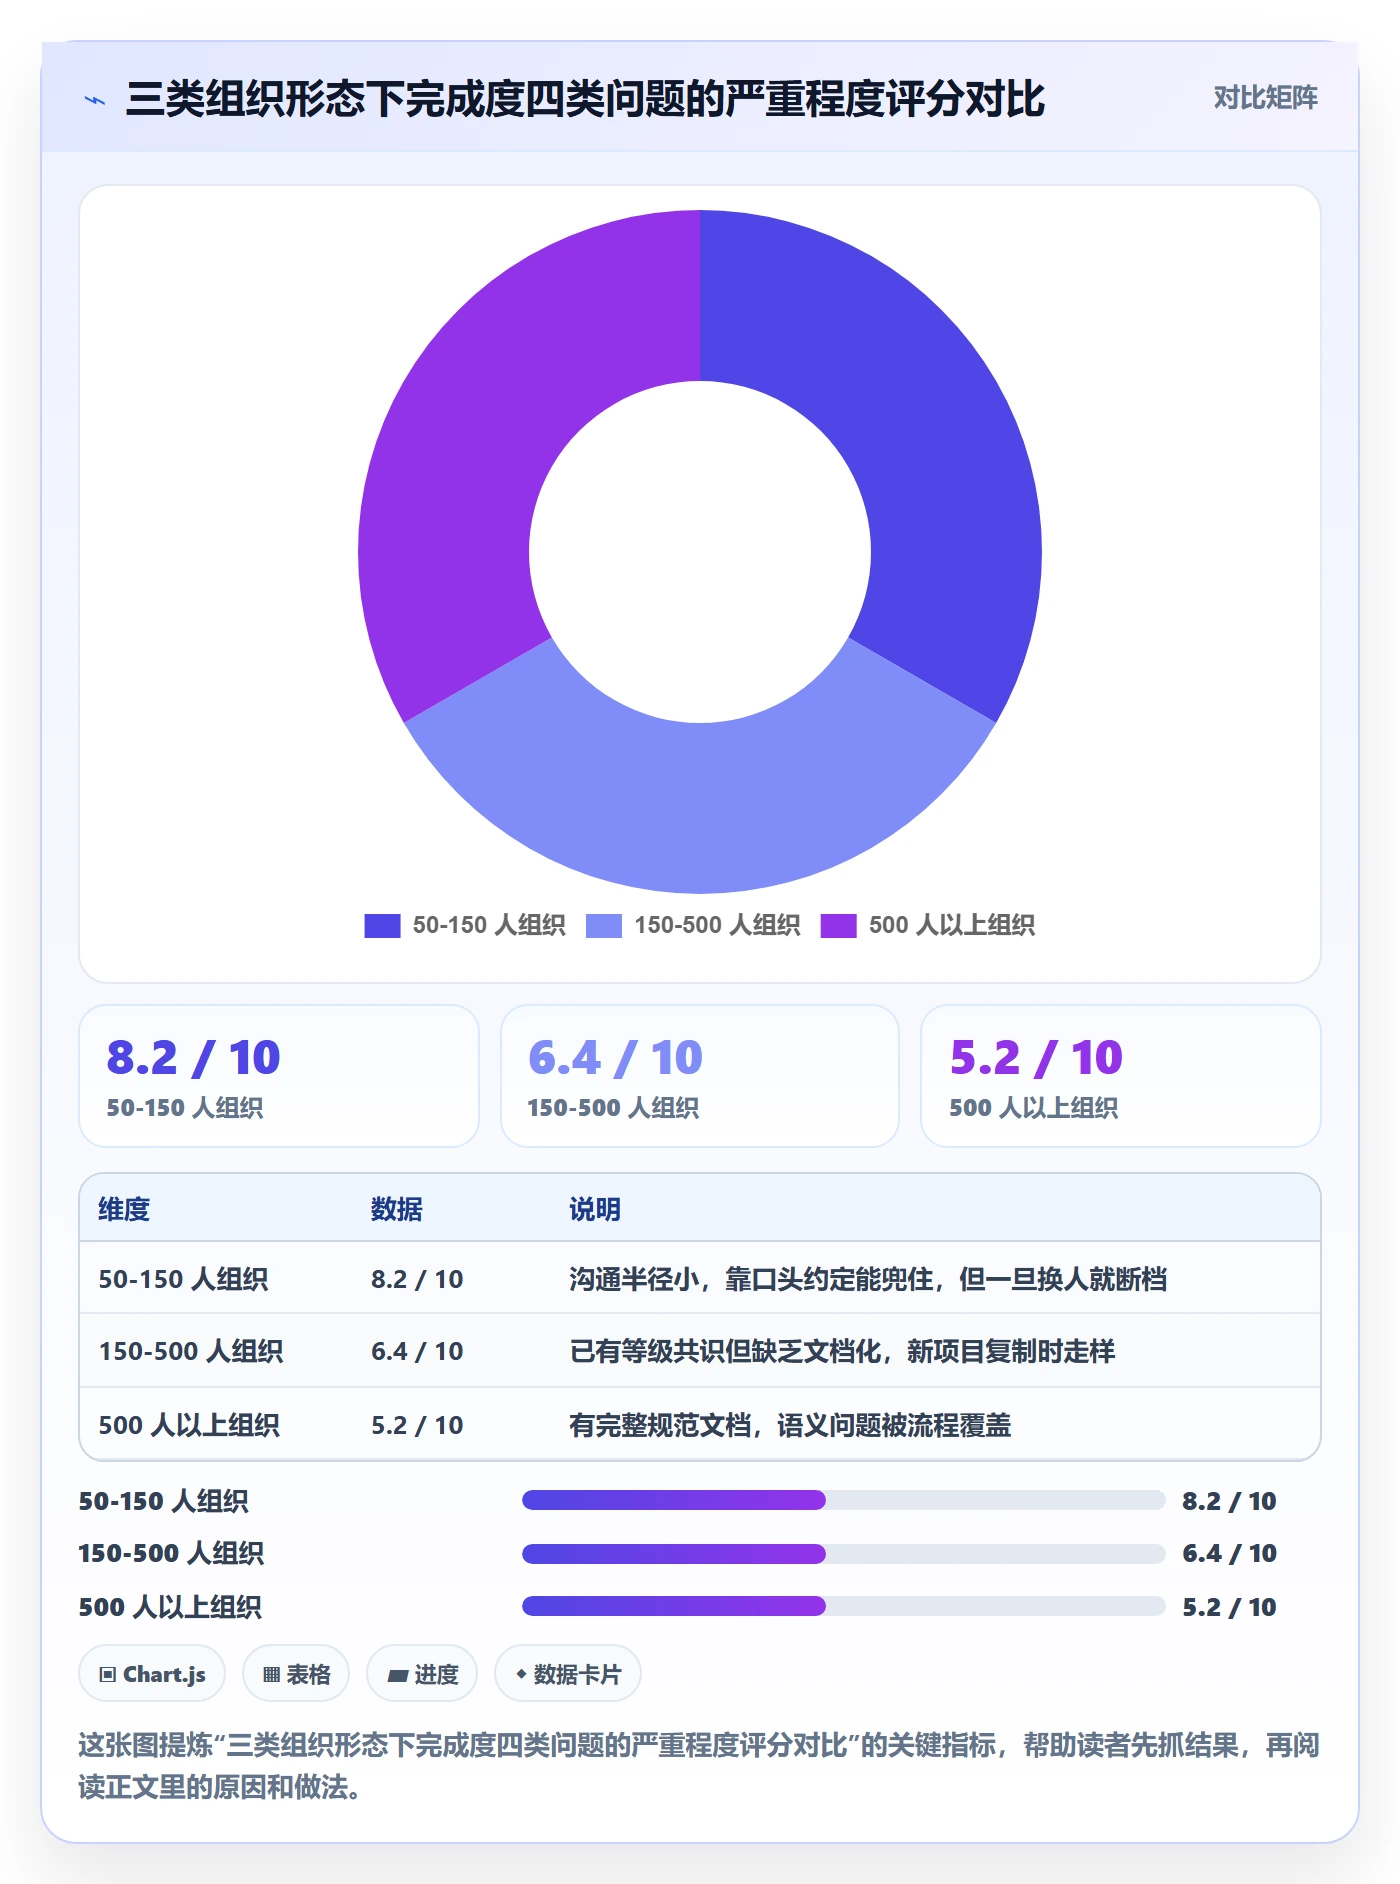Click the progress bar for 500 人以上组织
Image resolution: width=1400 pixels, height=1884 pixels.
[x=844, y=1606]
